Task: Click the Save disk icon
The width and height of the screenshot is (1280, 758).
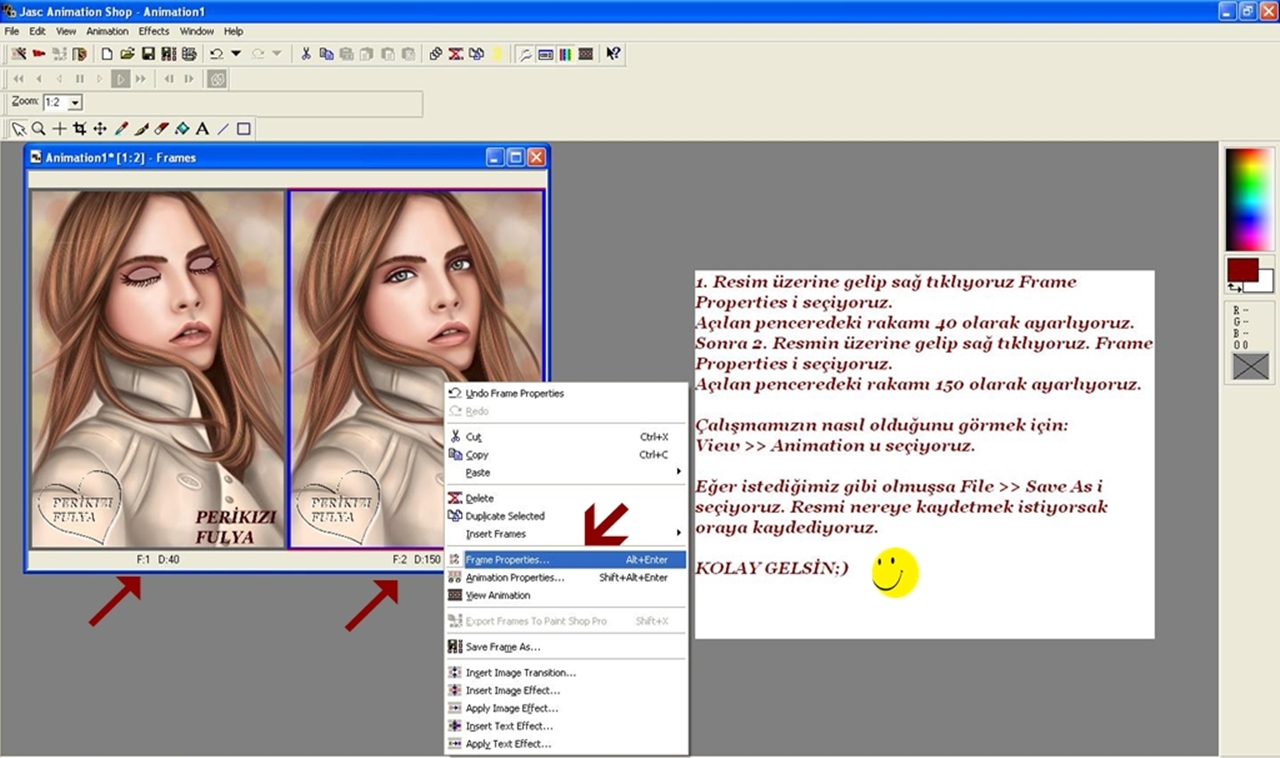Action: point(148,54)
